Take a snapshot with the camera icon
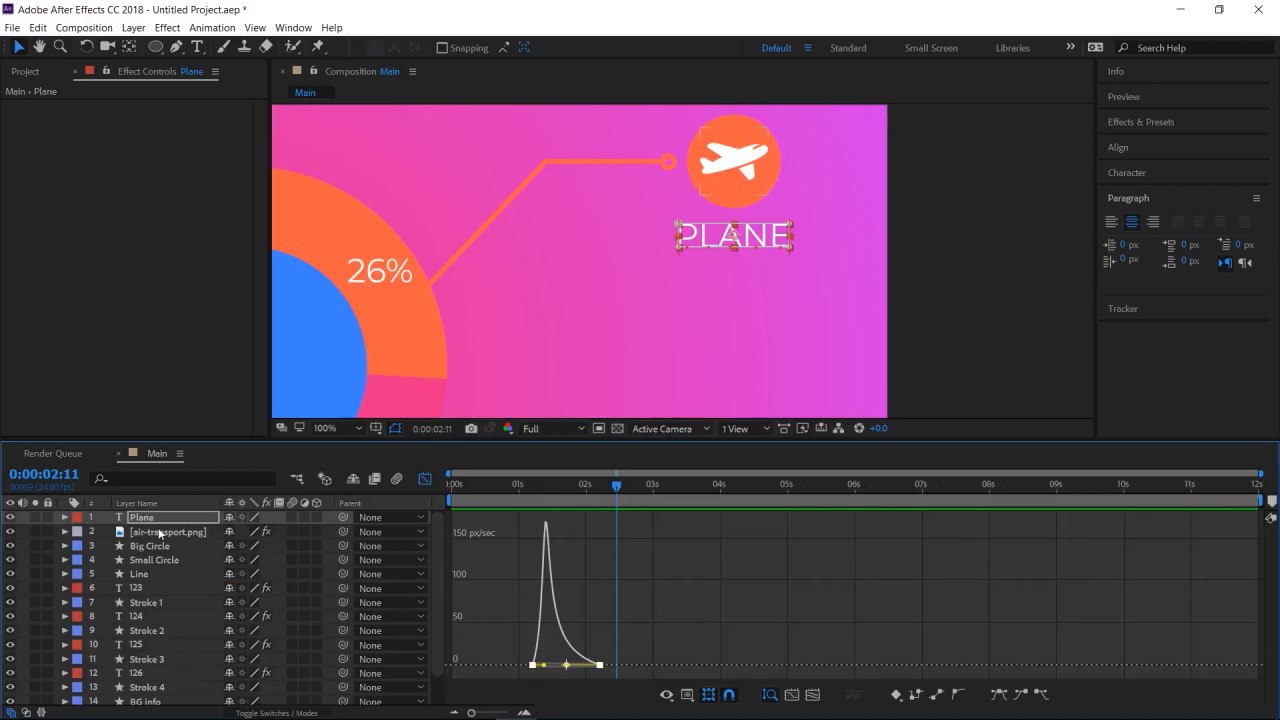1280x720 pixels. pyautogui.click(x=471, y=429)
